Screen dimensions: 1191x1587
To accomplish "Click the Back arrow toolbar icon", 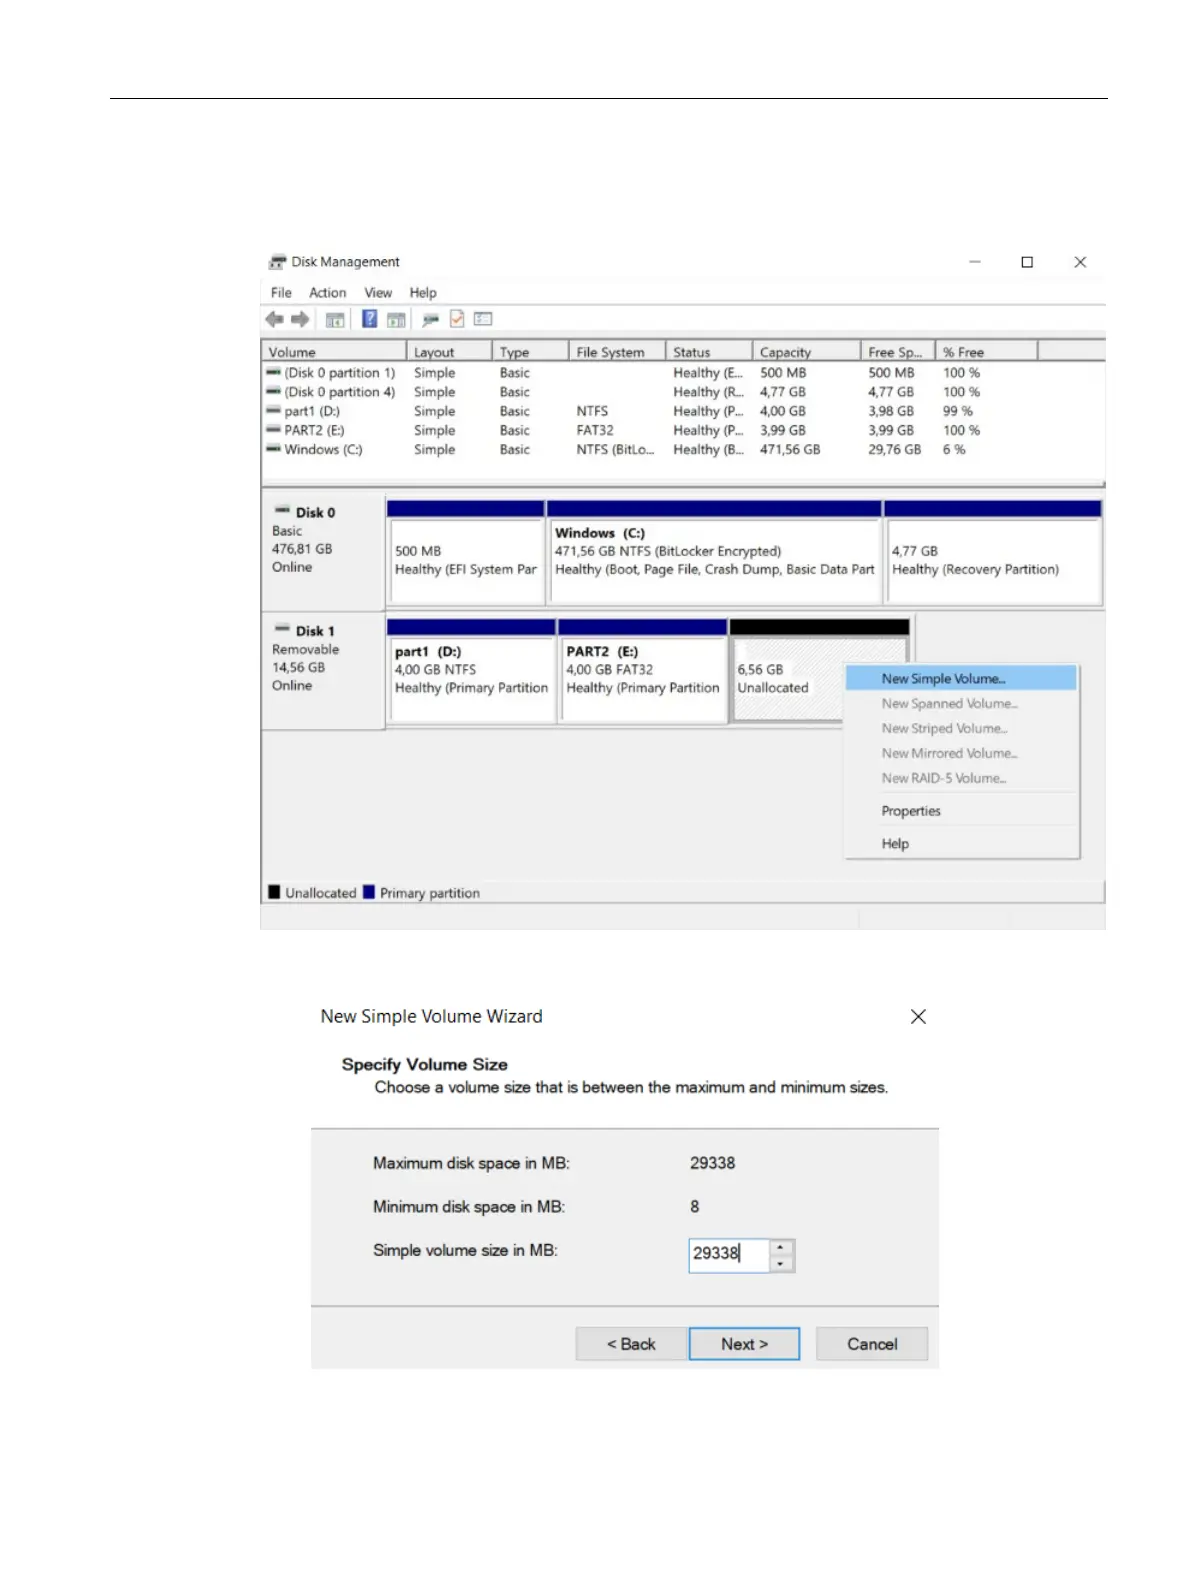I will tap(274, 319).
